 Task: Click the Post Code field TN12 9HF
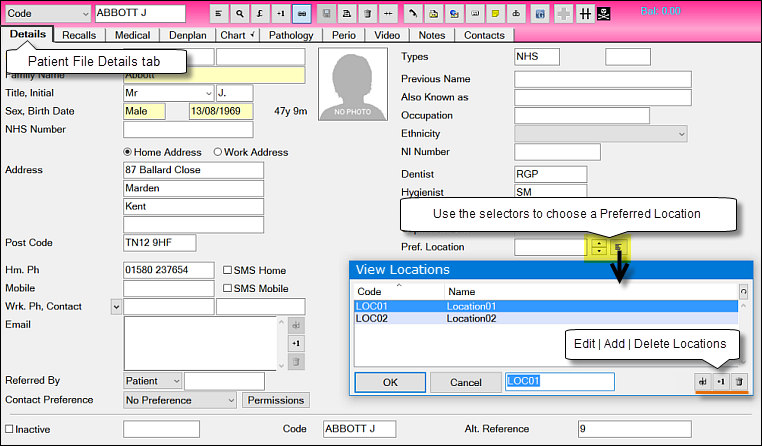tap(160, 242)
